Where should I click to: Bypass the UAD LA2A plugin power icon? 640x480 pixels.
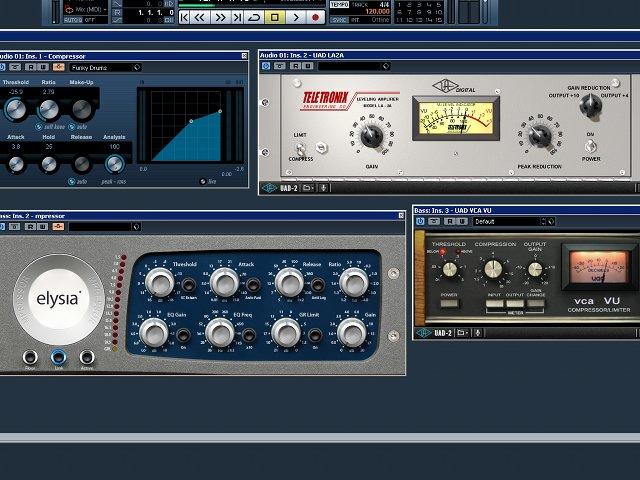coord(266,66)
